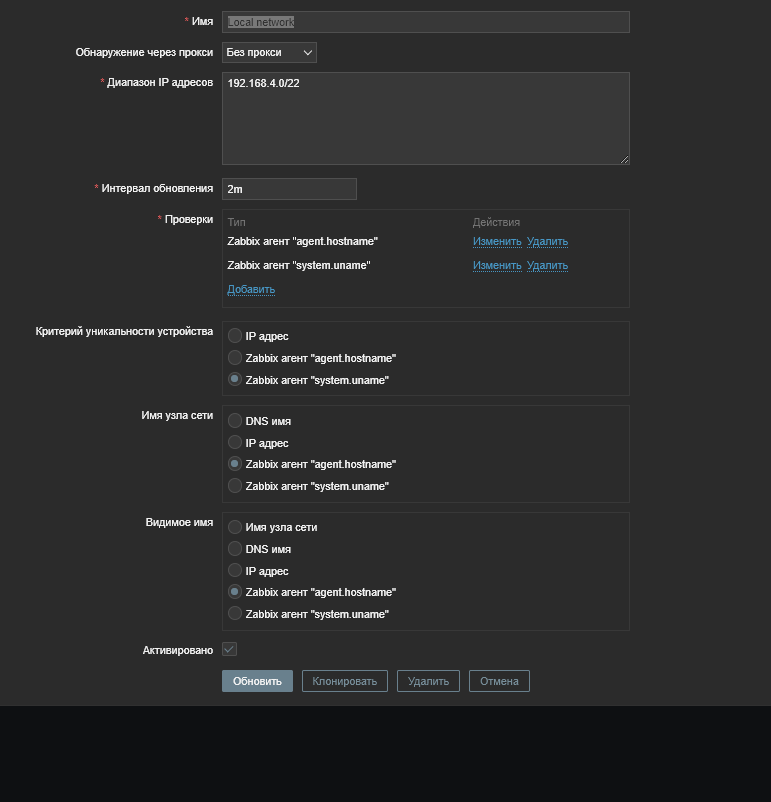This screenshot has width=771, height=802.
Task: Click the Диапазон IP адресов textarea
Action: coord(425,118)
